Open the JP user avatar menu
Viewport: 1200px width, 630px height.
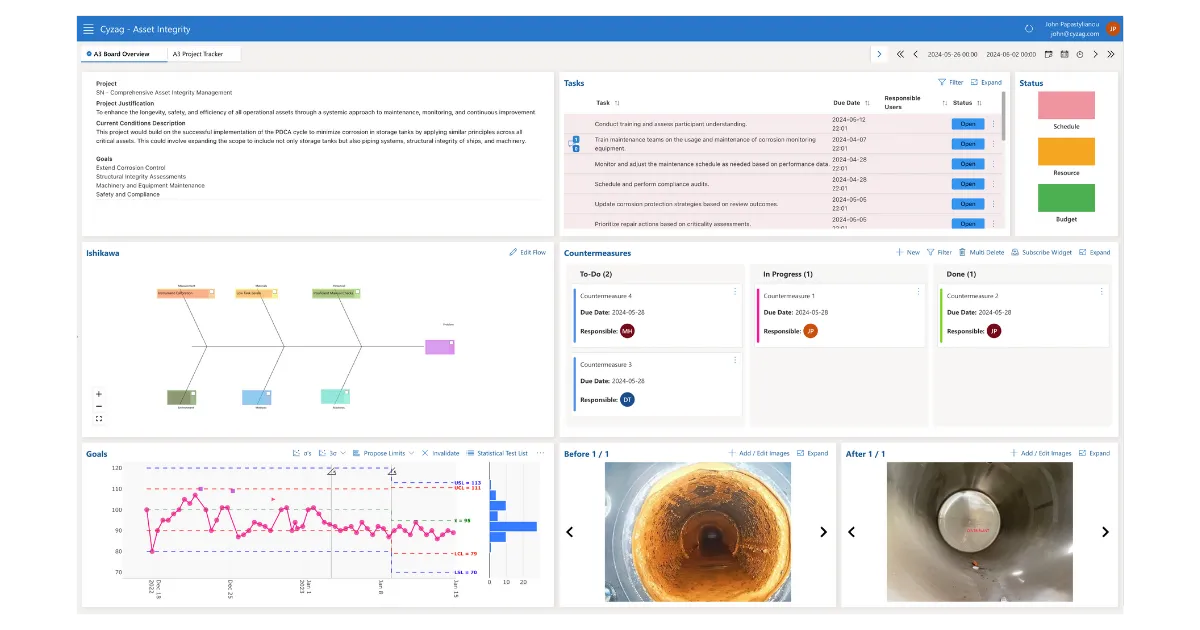click(x=1113, y=29)
